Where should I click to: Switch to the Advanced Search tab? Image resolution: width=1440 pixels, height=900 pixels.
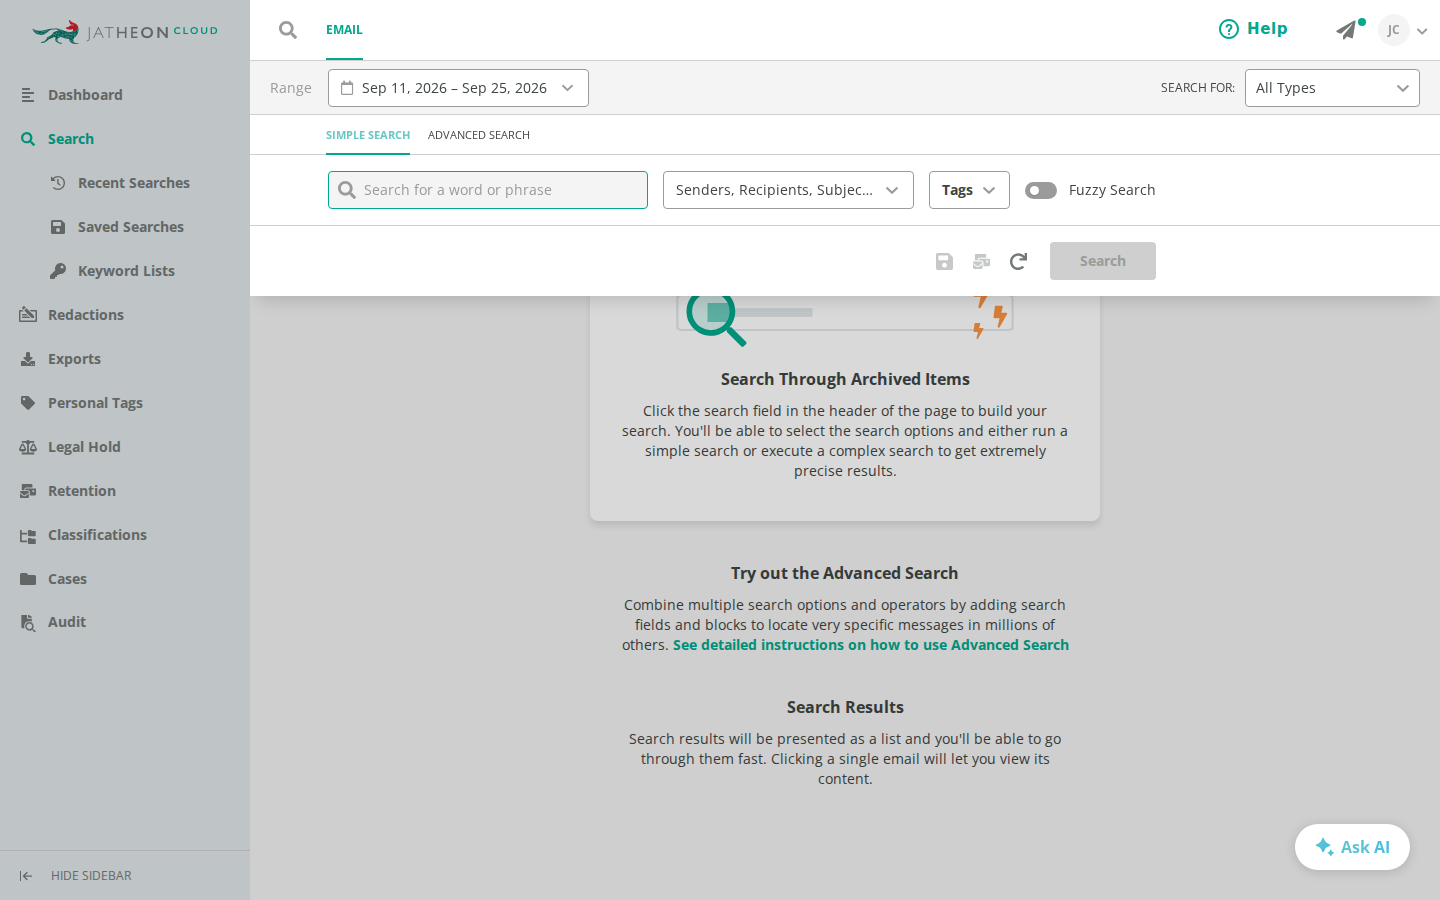tap(479, 135)
